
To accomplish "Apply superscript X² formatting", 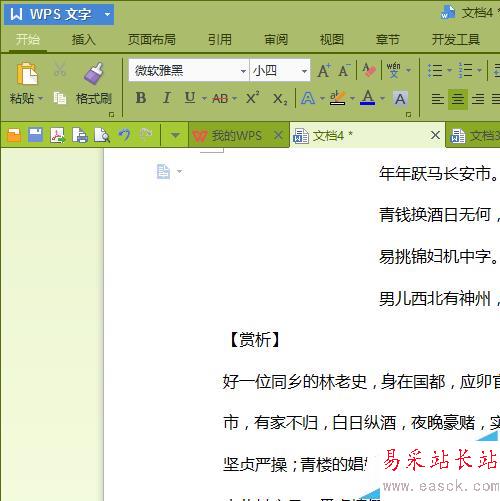I will point(252,98).
